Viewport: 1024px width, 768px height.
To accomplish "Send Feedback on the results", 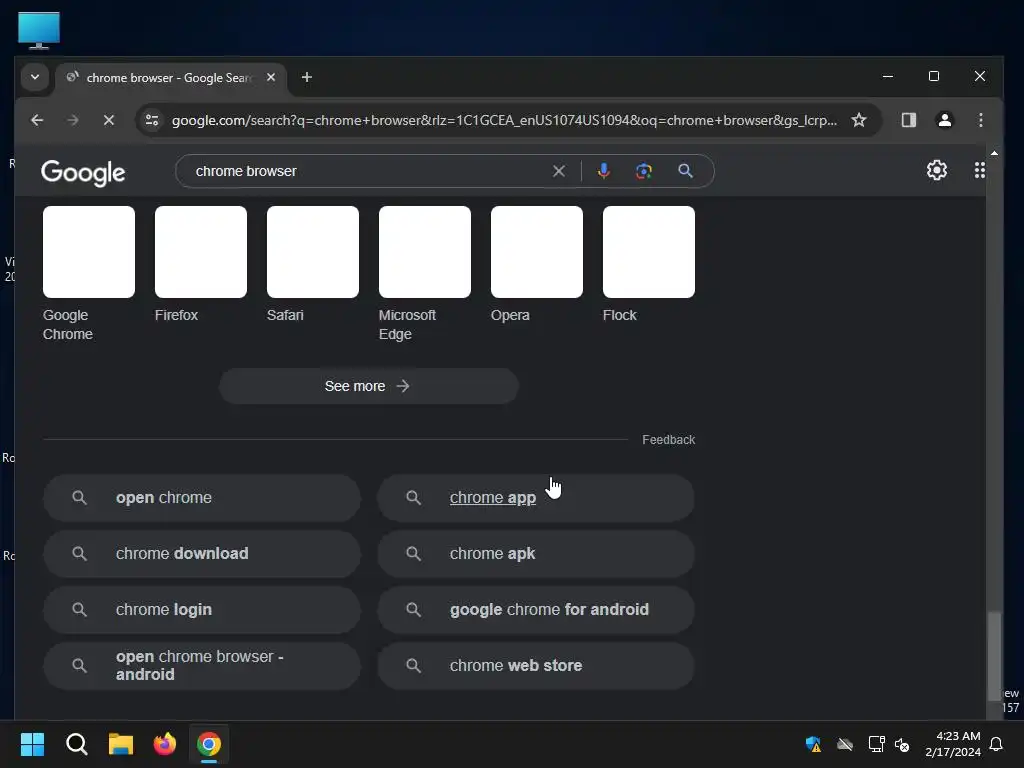I will (668, 440).
